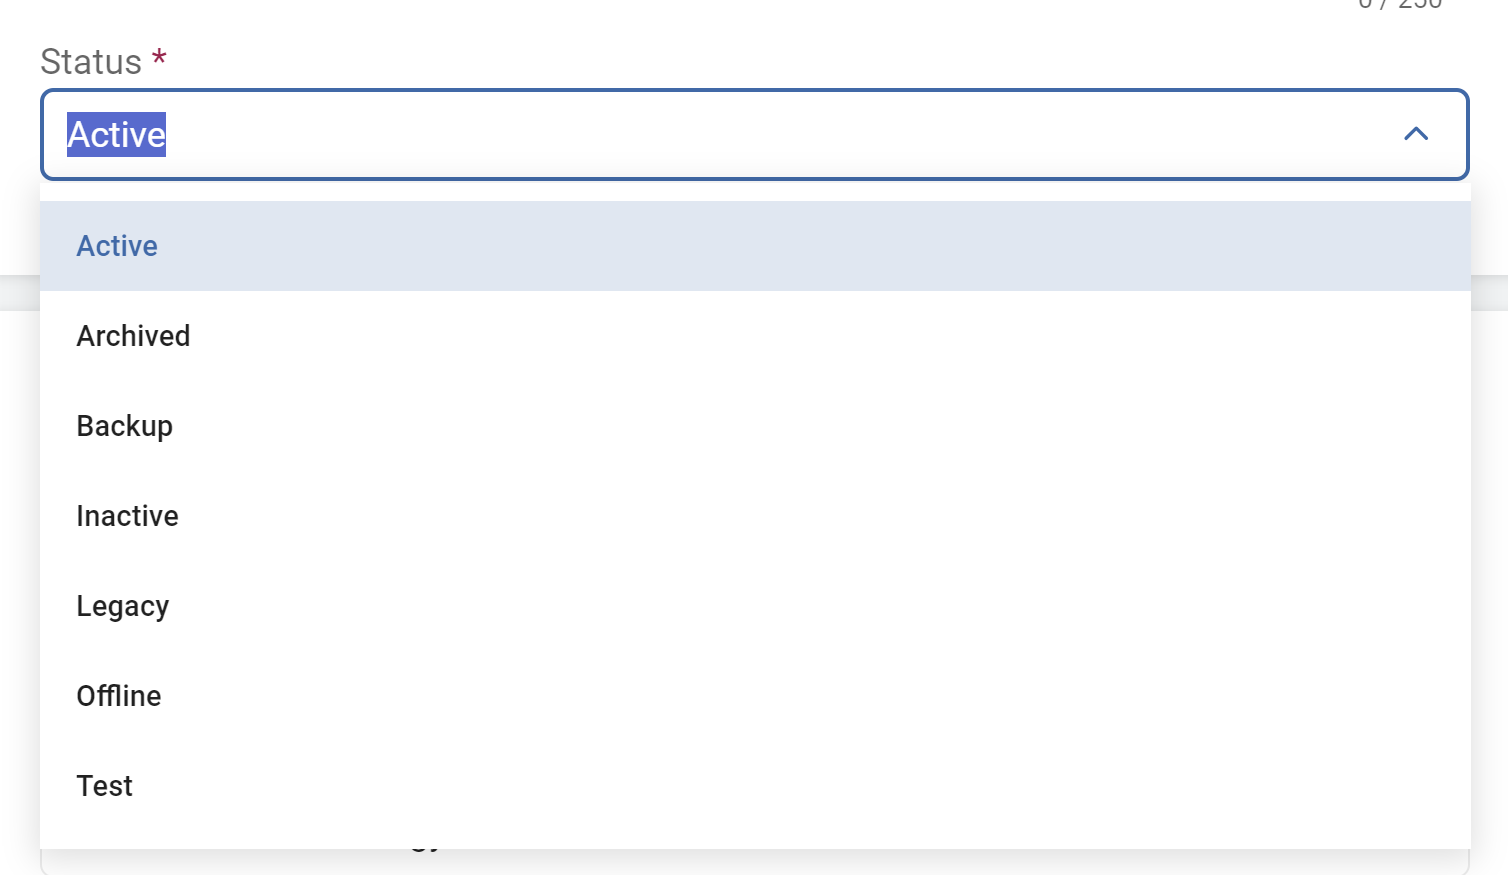
Task: Switch the status value to Offline
Action: (119, 696)
